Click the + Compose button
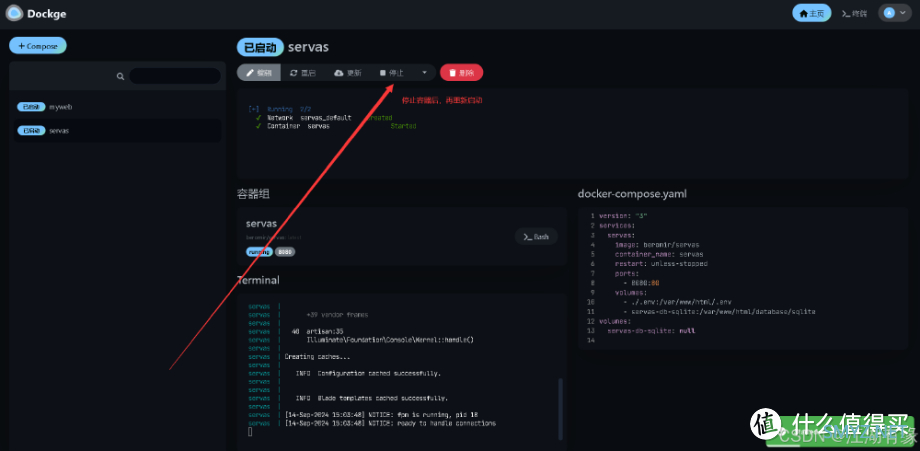The image size is (920, 451). 38,46
